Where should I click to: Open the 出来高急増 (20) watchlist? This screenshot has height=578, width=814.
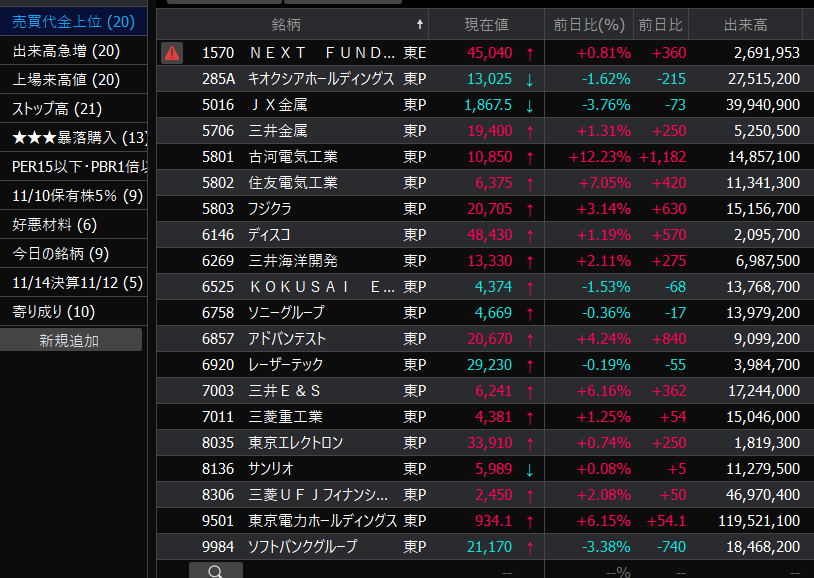[66, 51]
